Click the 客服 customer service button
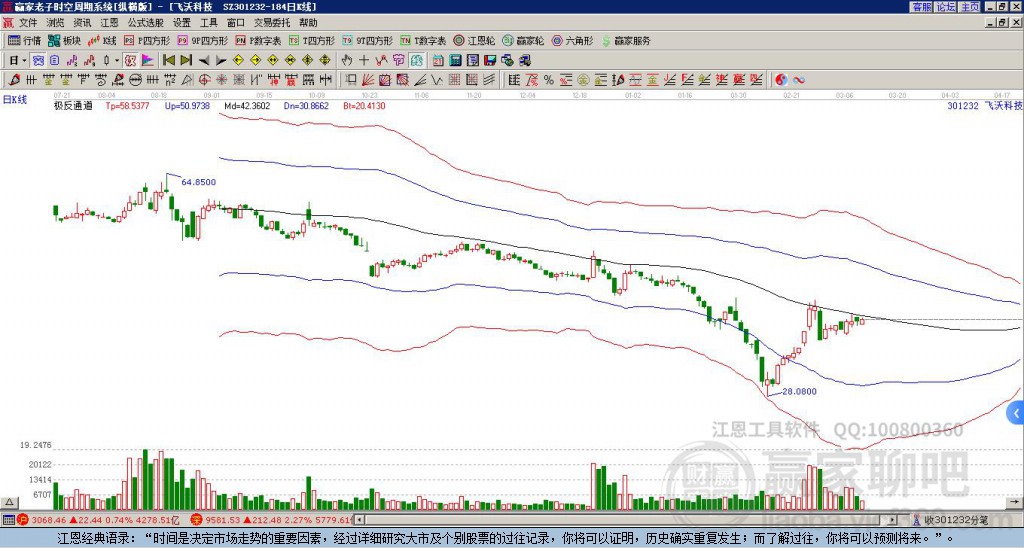Screen dimensions: 1024x548 [x=921, y=7]
